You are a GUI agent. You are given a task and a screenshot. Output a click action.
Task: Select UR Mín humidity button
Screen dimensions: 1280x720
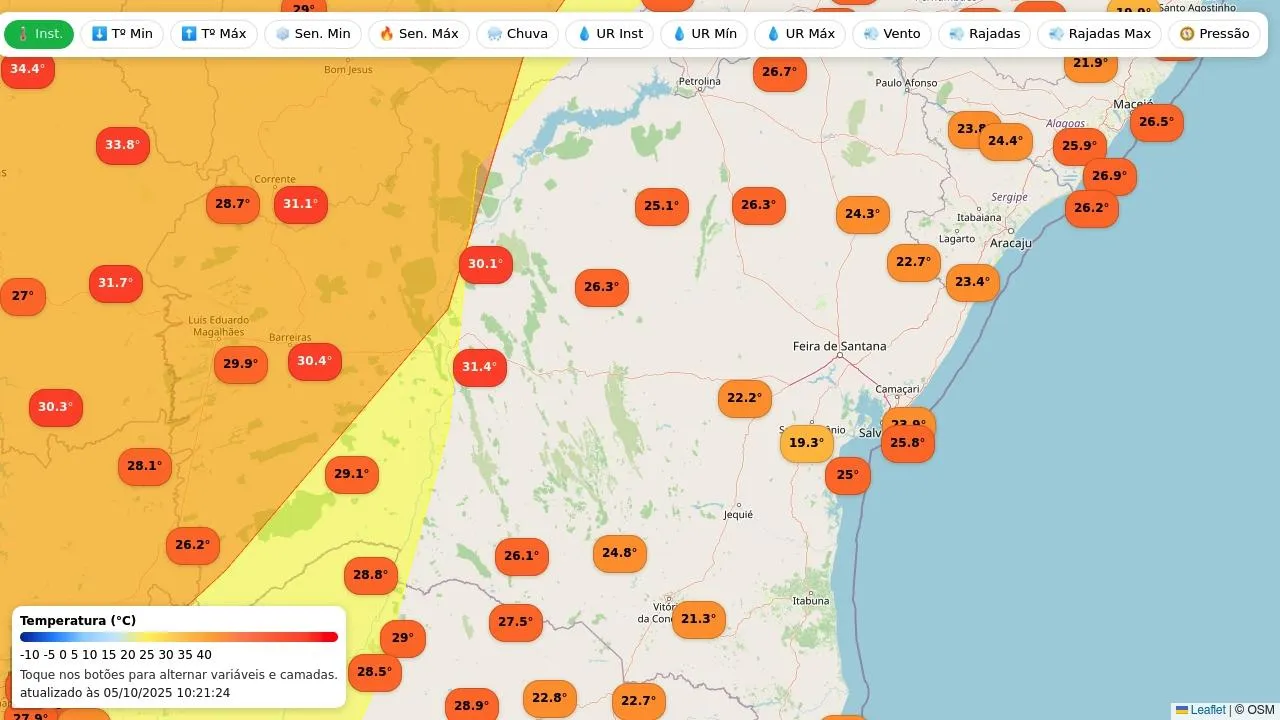tap(704, 34)
